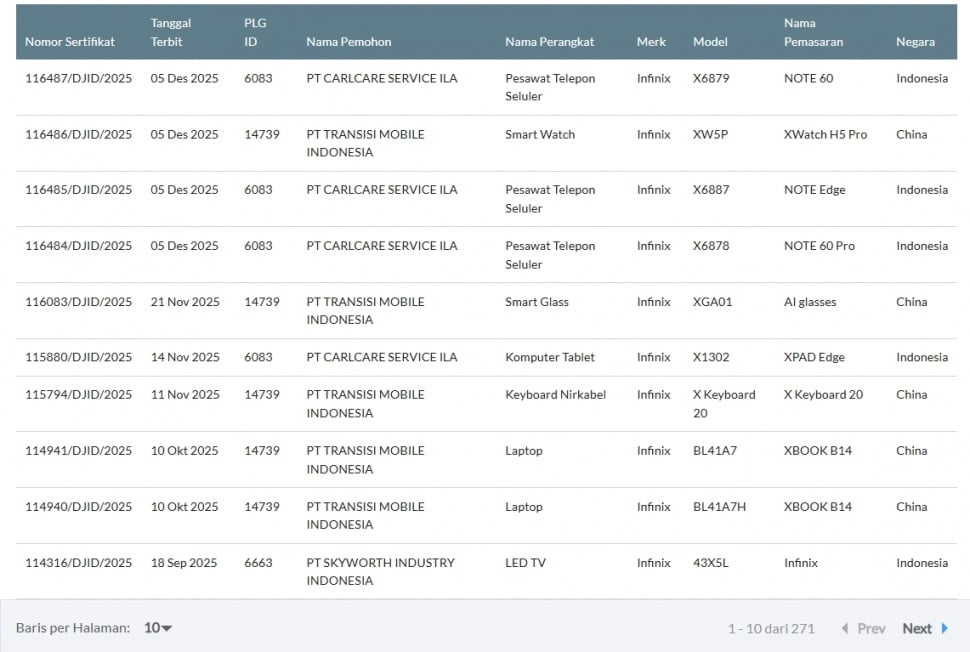Screen dimensions: 970x652
Task: Go to the Next page
Action: 917,628
